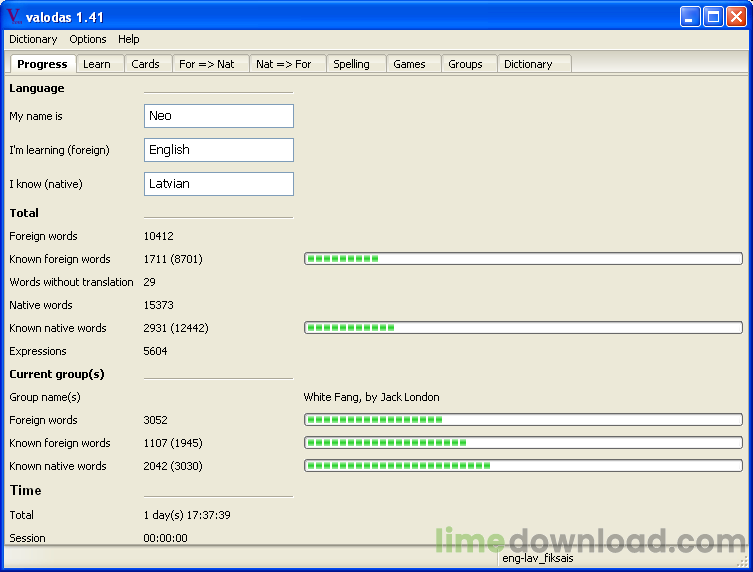Click the foreign language field containing English
This screenshot has height=572, width=753.
click(x=219, y=150)
